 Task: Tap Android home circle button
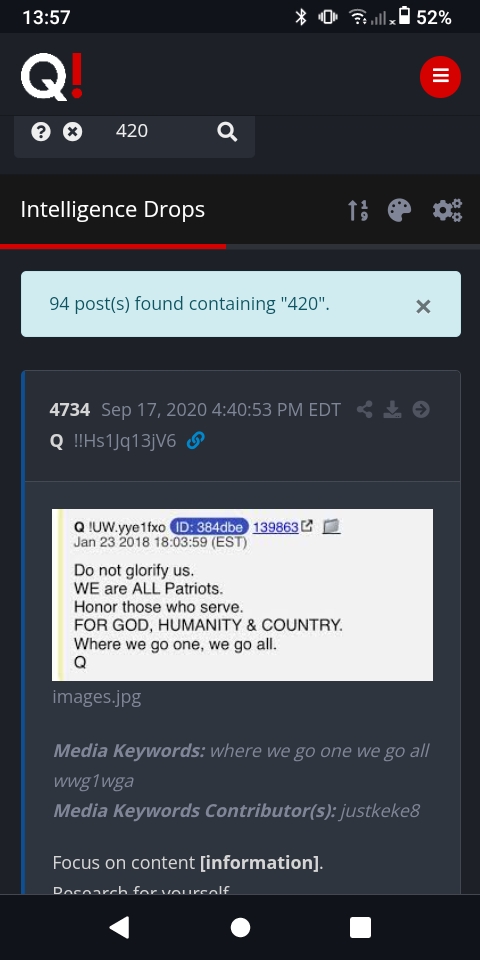240,928
